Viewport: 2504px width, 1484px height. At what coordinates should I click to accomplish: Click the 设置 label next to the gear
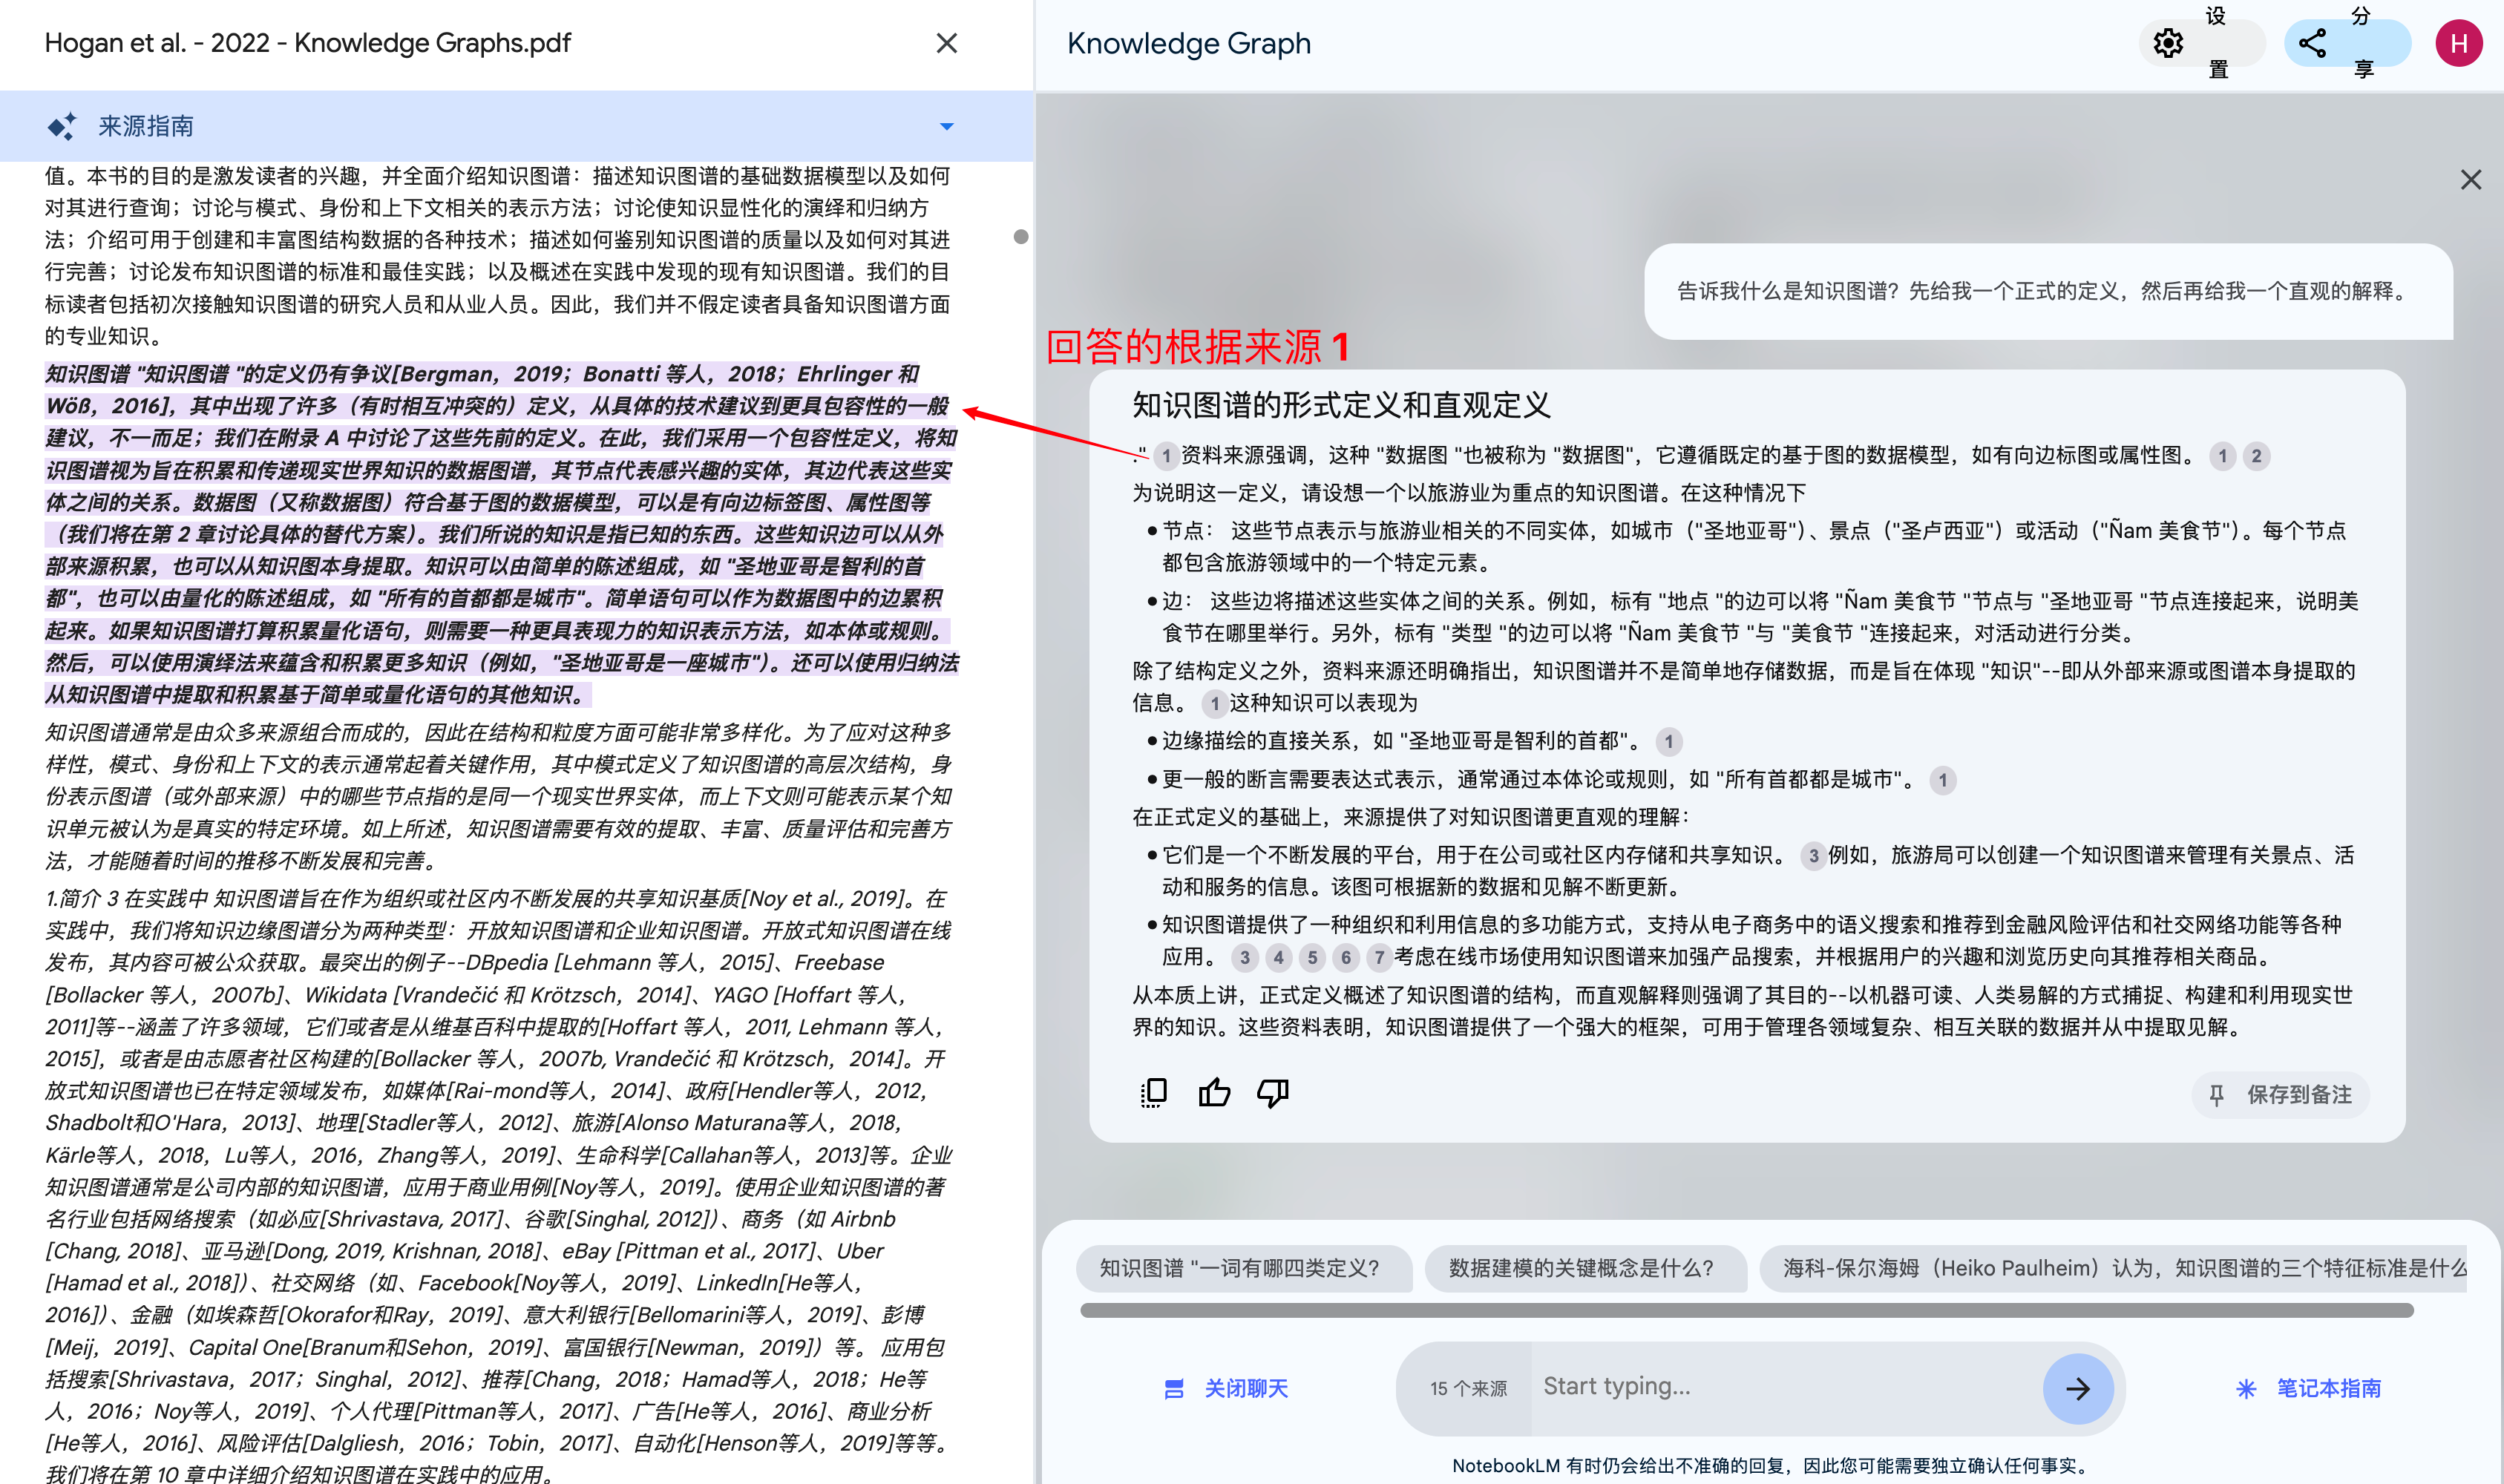(x=2217, y=43)
